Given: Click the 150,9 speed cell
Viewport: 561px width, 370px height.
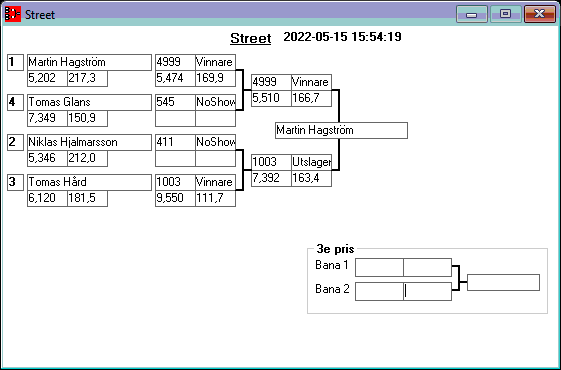Looking at the screenshot, I should pyautogui.click(x=87, y=118).
